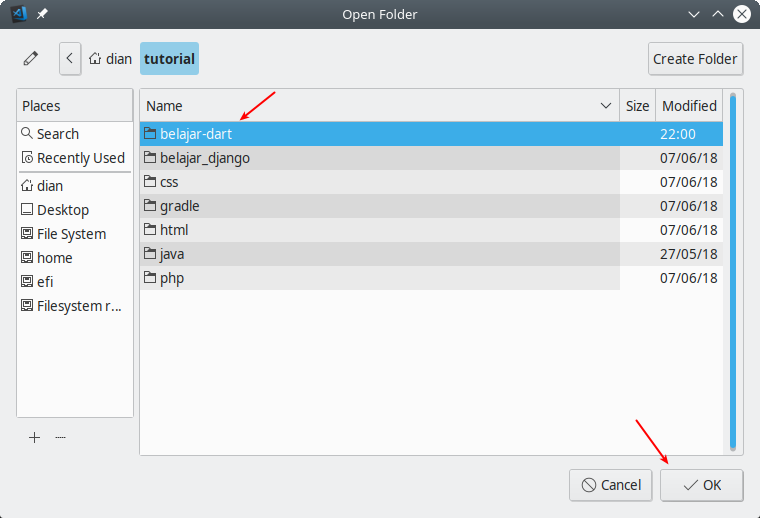The image size is (760, 518).
Task: Click the tutorial breadcrumb button
Action: (x=169, y=58)
